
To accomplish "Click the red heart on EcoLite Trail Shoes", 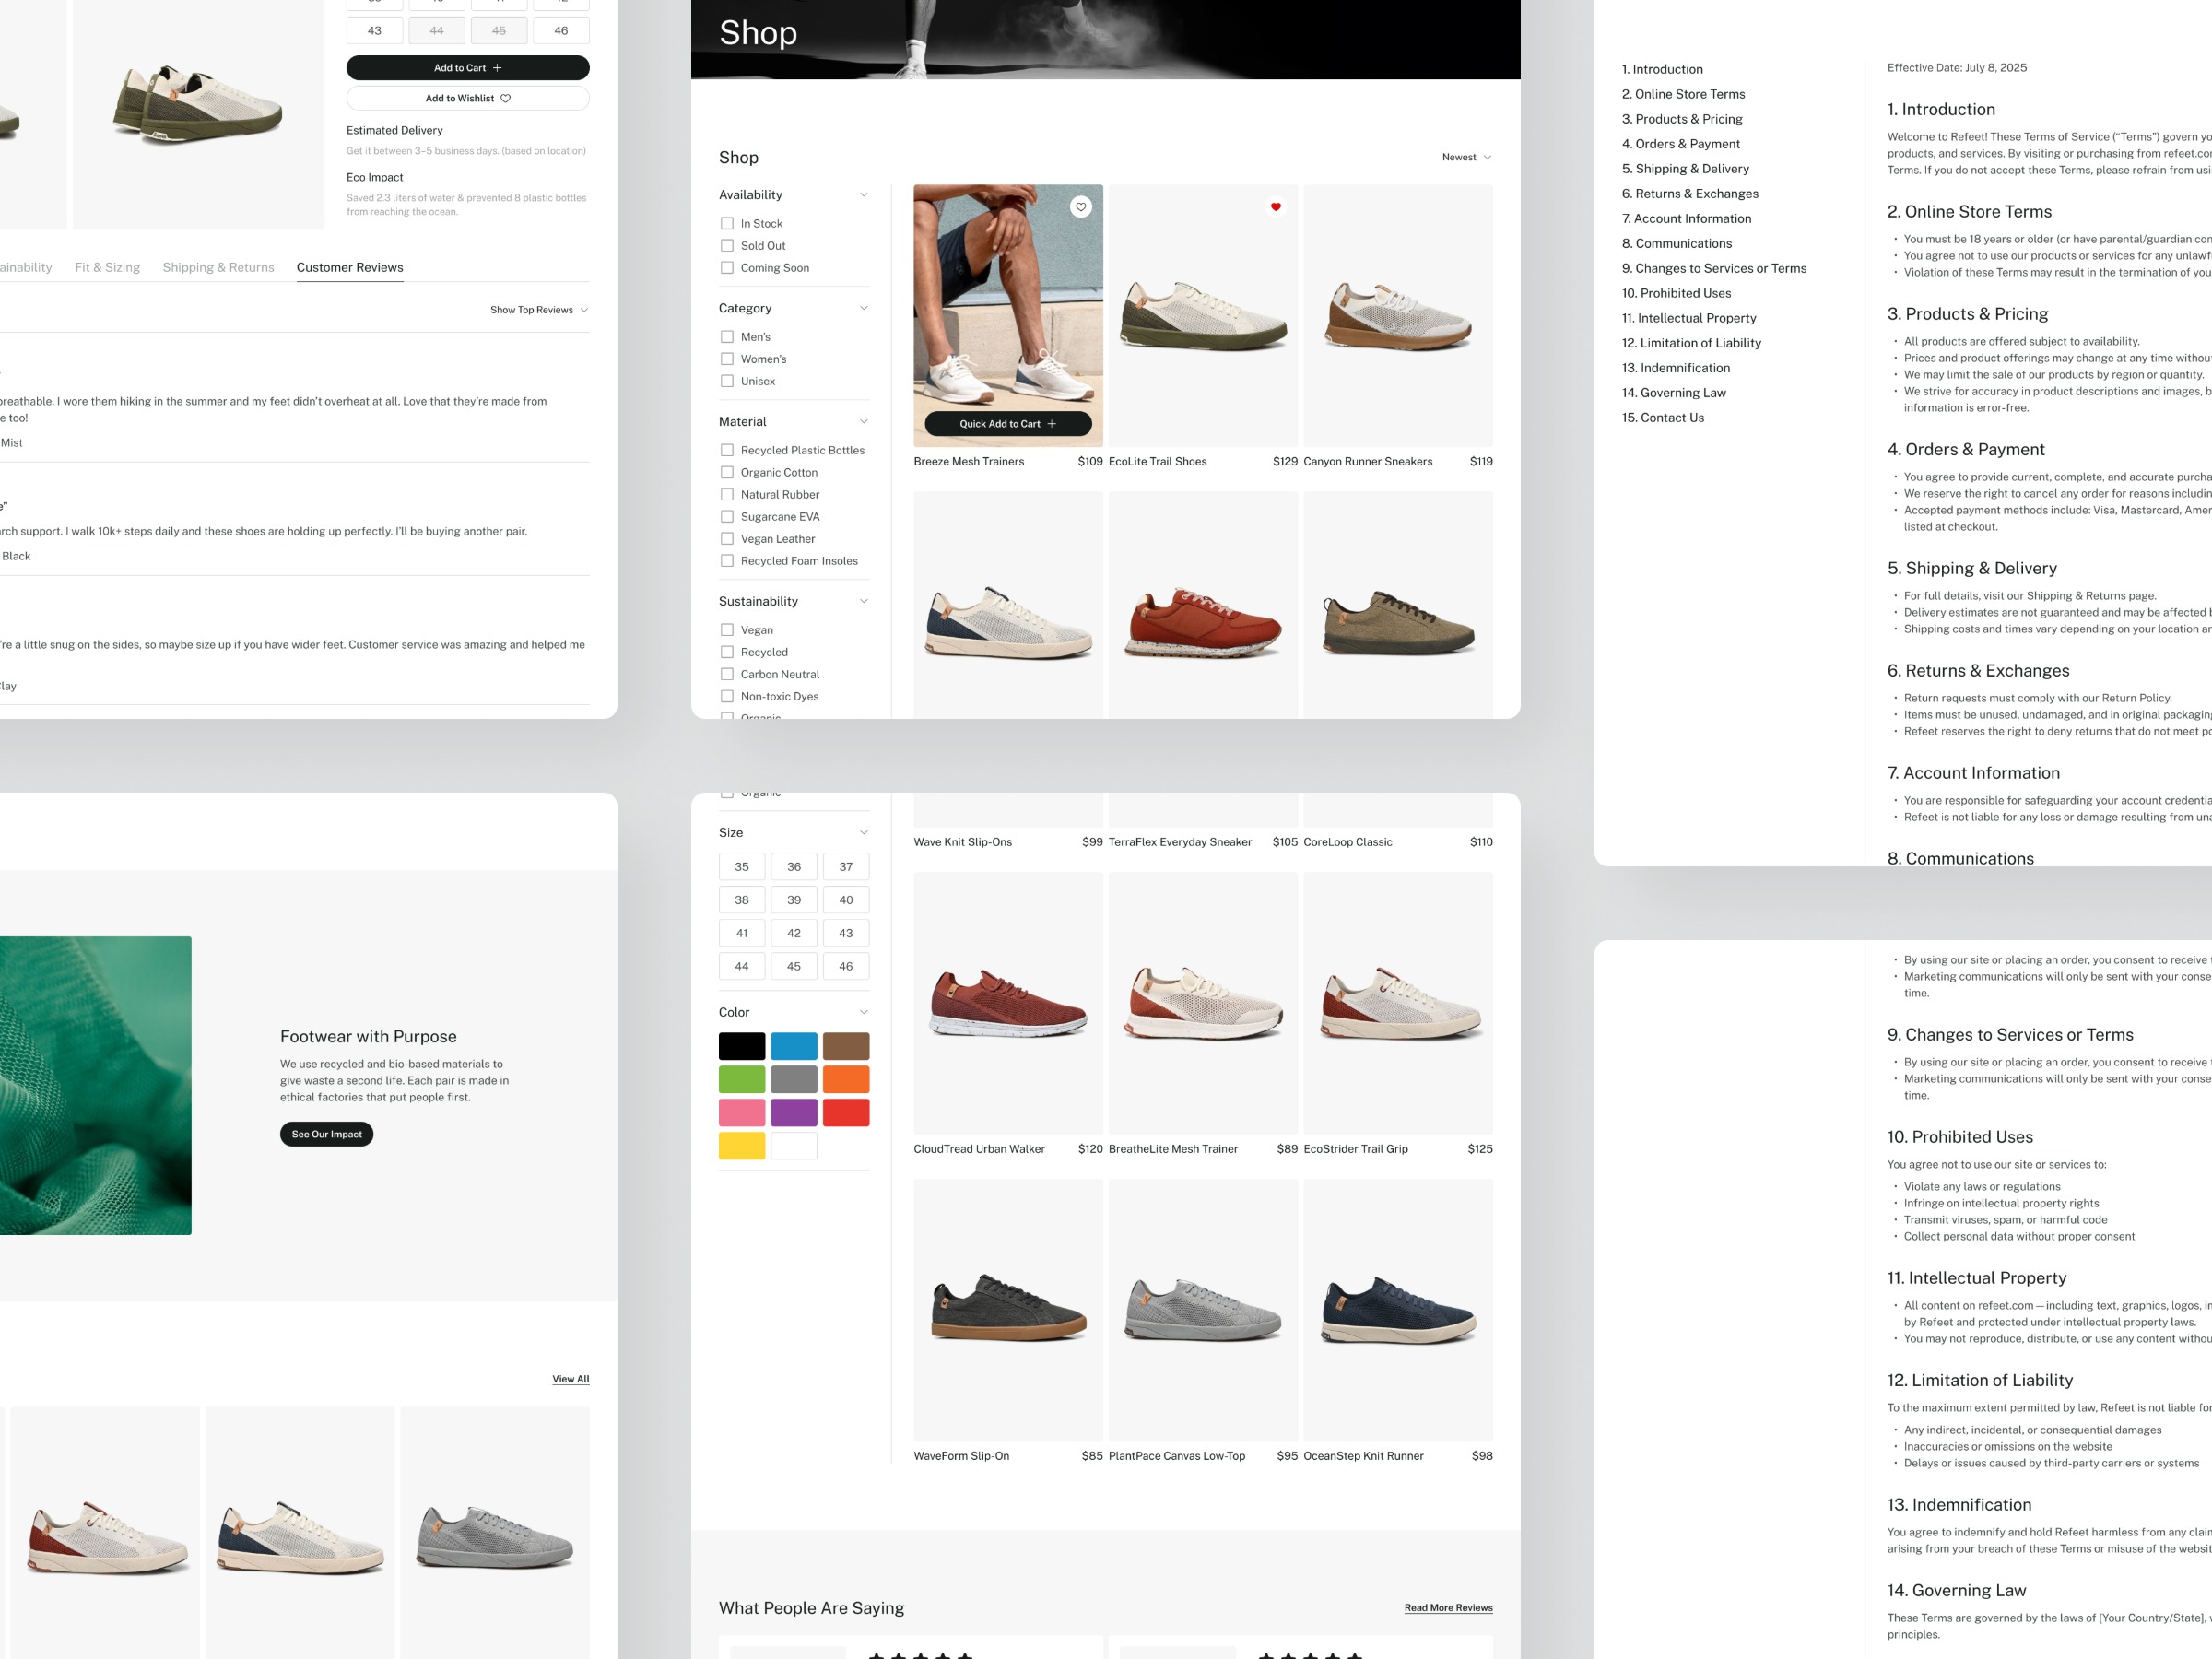I will click(x=1275, y=207).
